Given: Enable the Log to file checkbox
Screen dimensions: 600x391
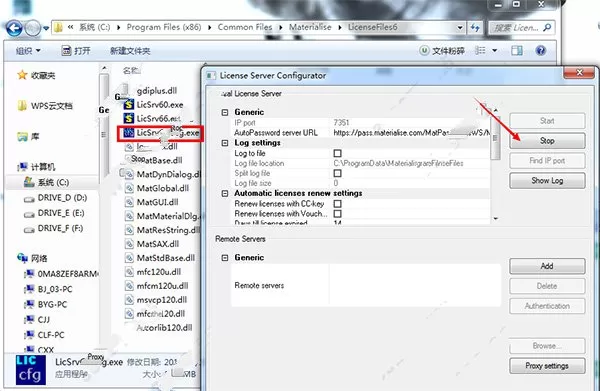Looking at the screenshot, I should (338, 153).
